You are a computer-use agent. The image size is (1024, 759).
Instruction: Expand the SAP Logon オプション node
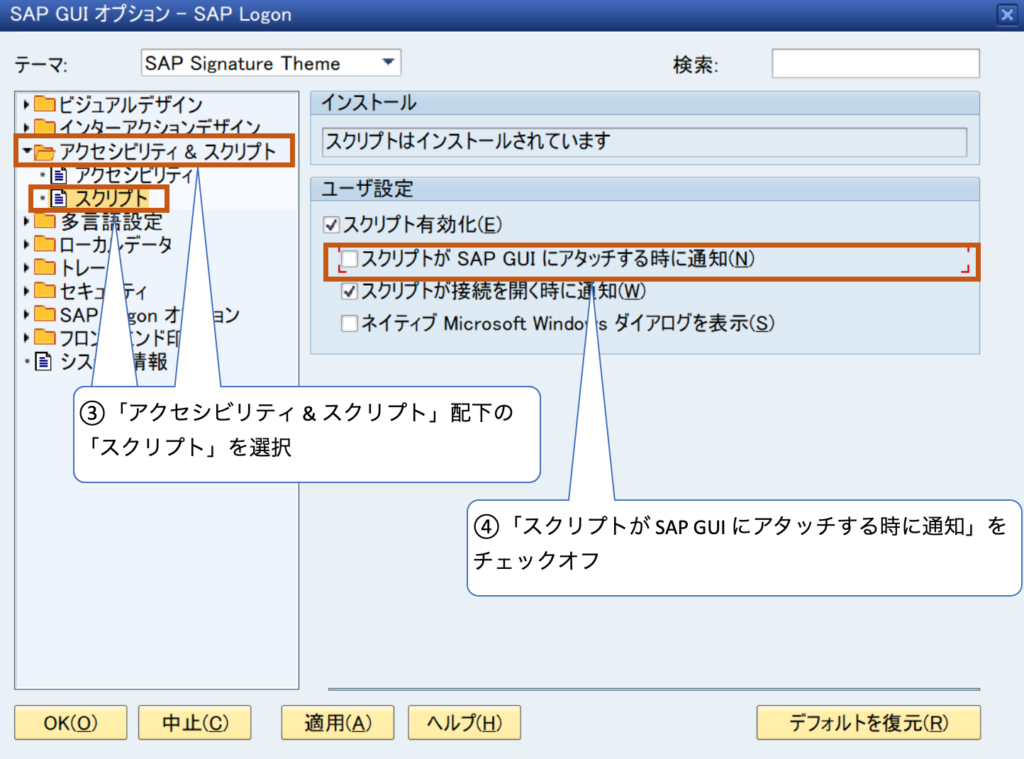tap(26, 314)
